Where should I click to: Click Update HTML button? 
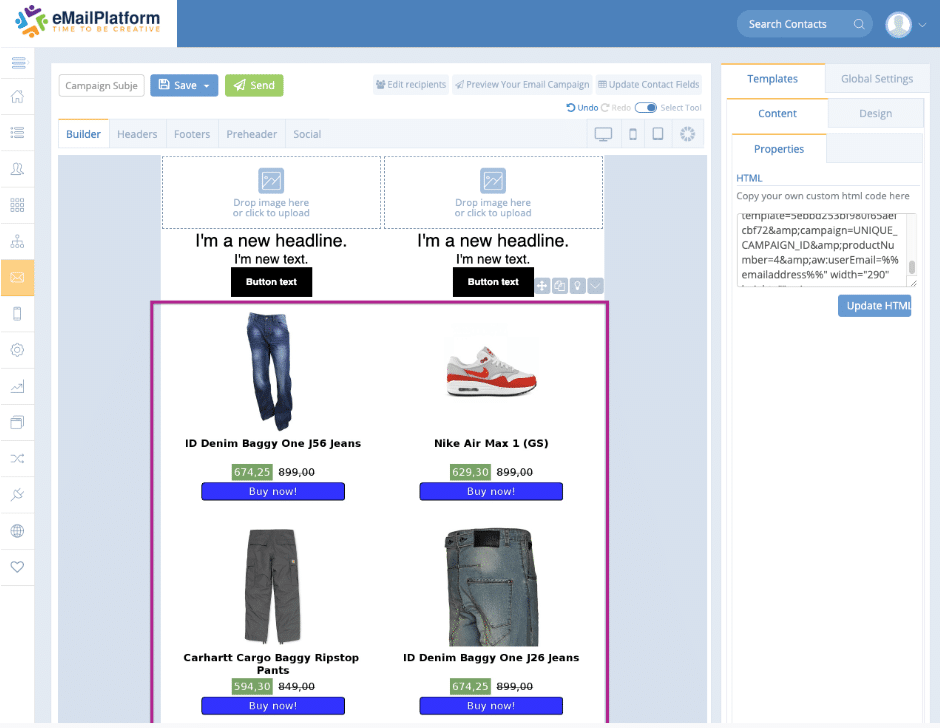click(875, 306)
